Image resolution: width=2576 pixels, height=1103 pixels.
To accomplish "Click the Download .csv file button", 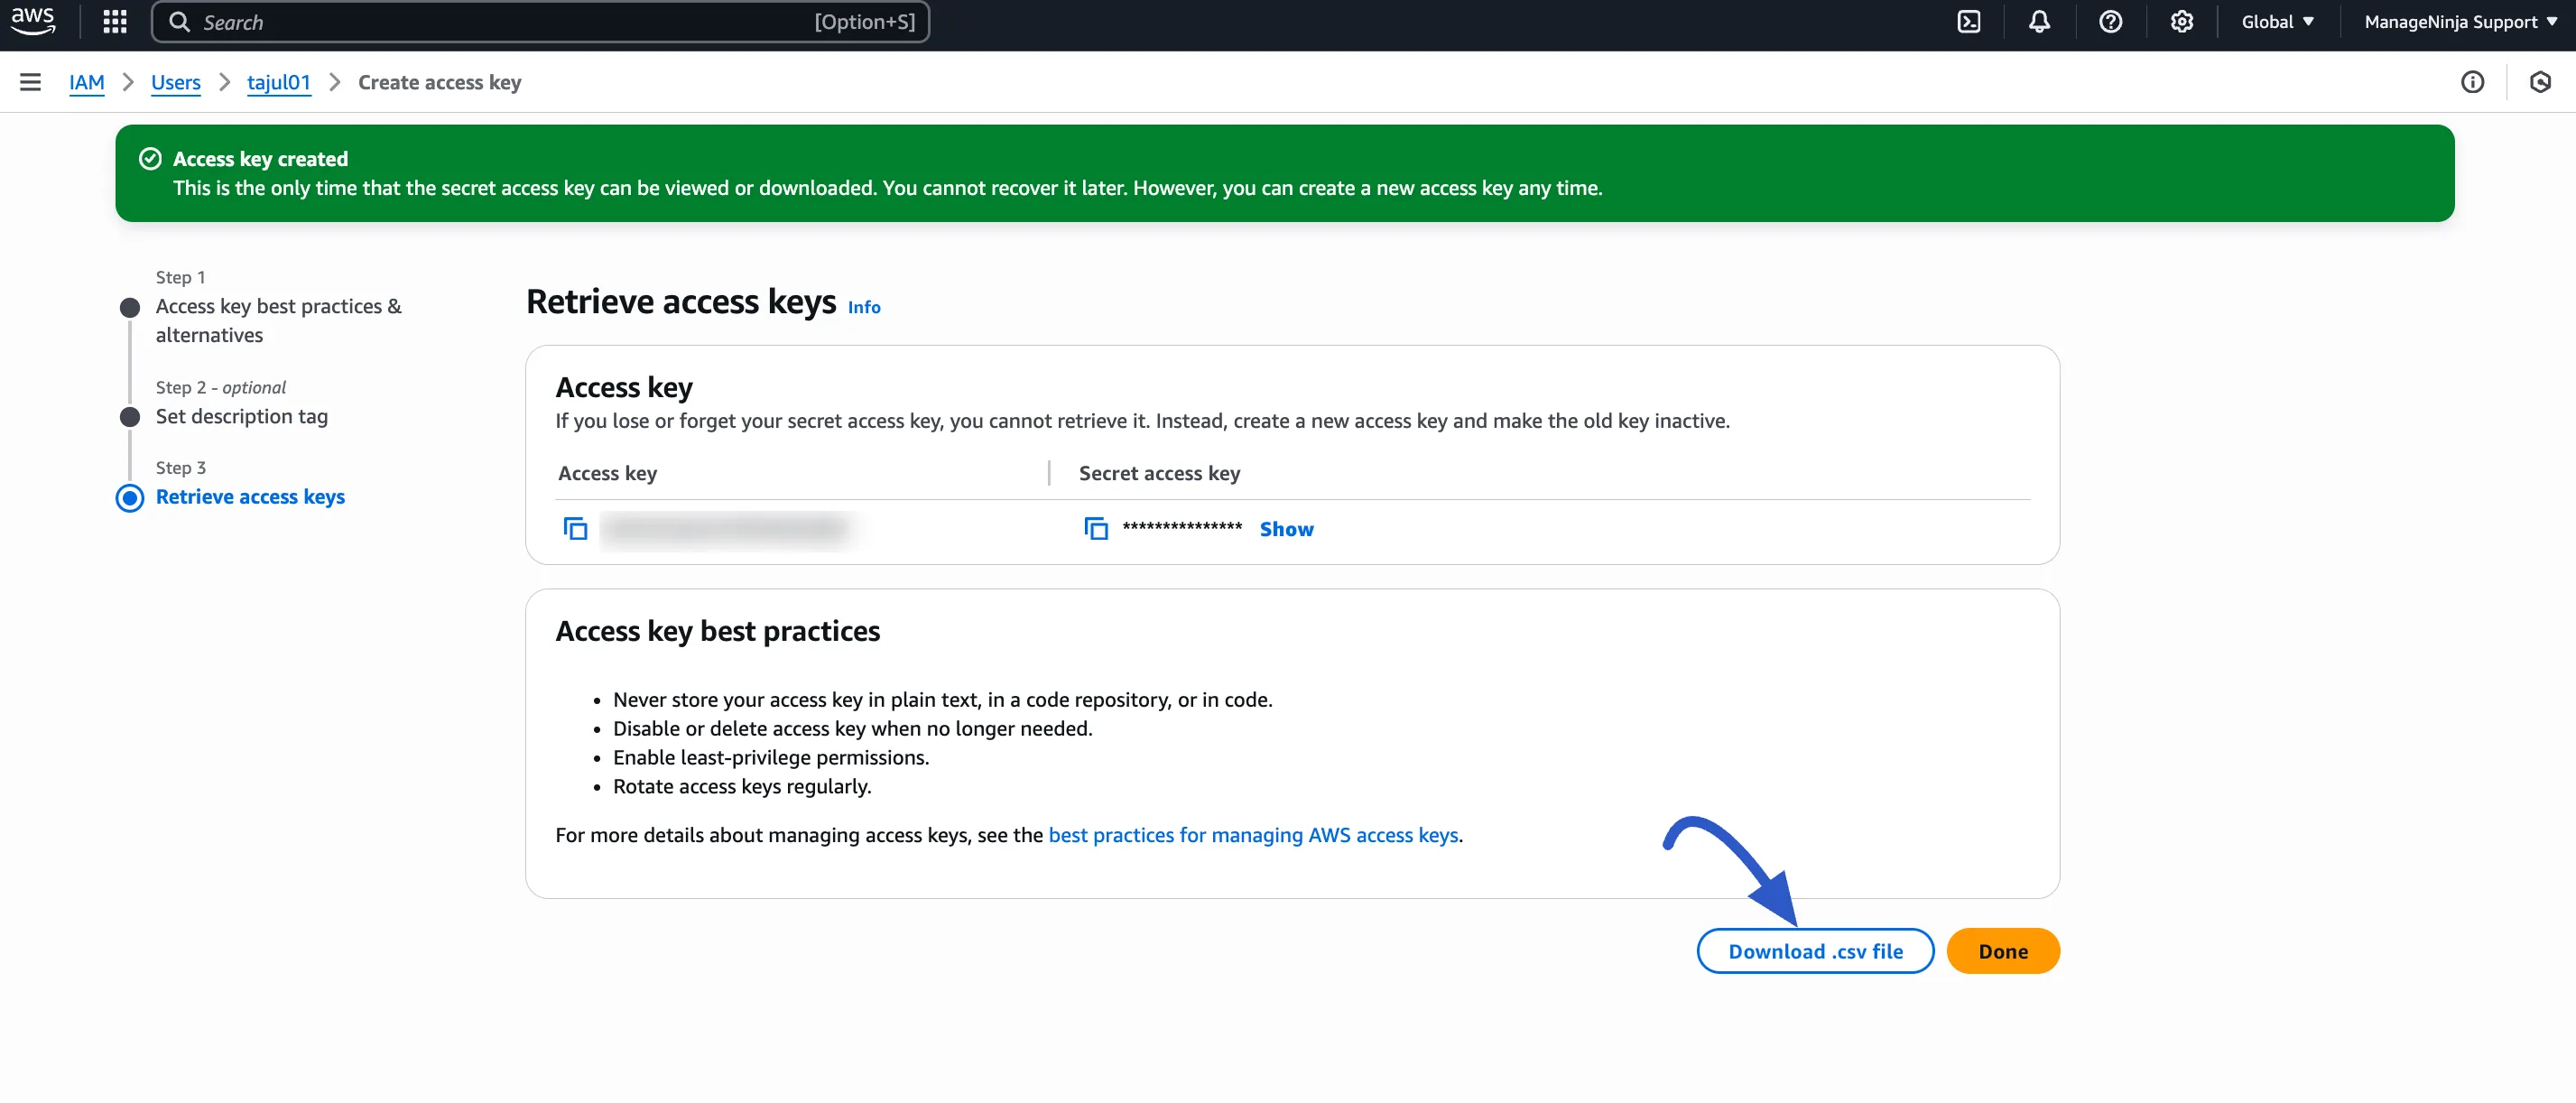I will click(x=1814, y=950).
